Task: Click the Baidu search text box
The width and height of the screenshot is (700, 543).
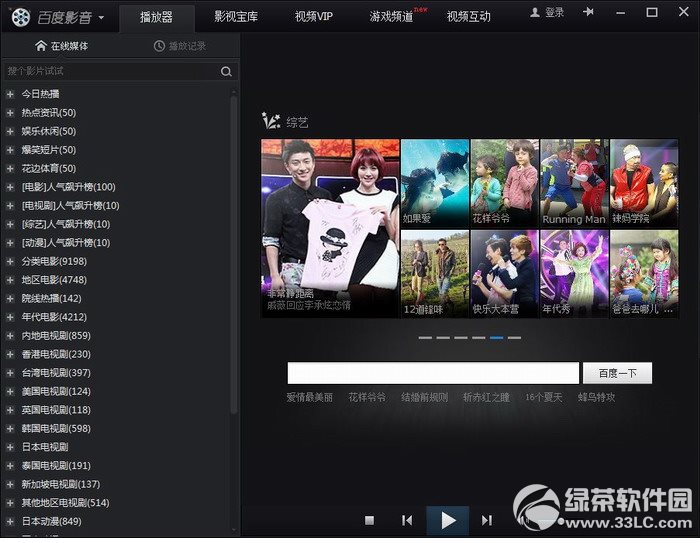Action: [x=433, y=373]
